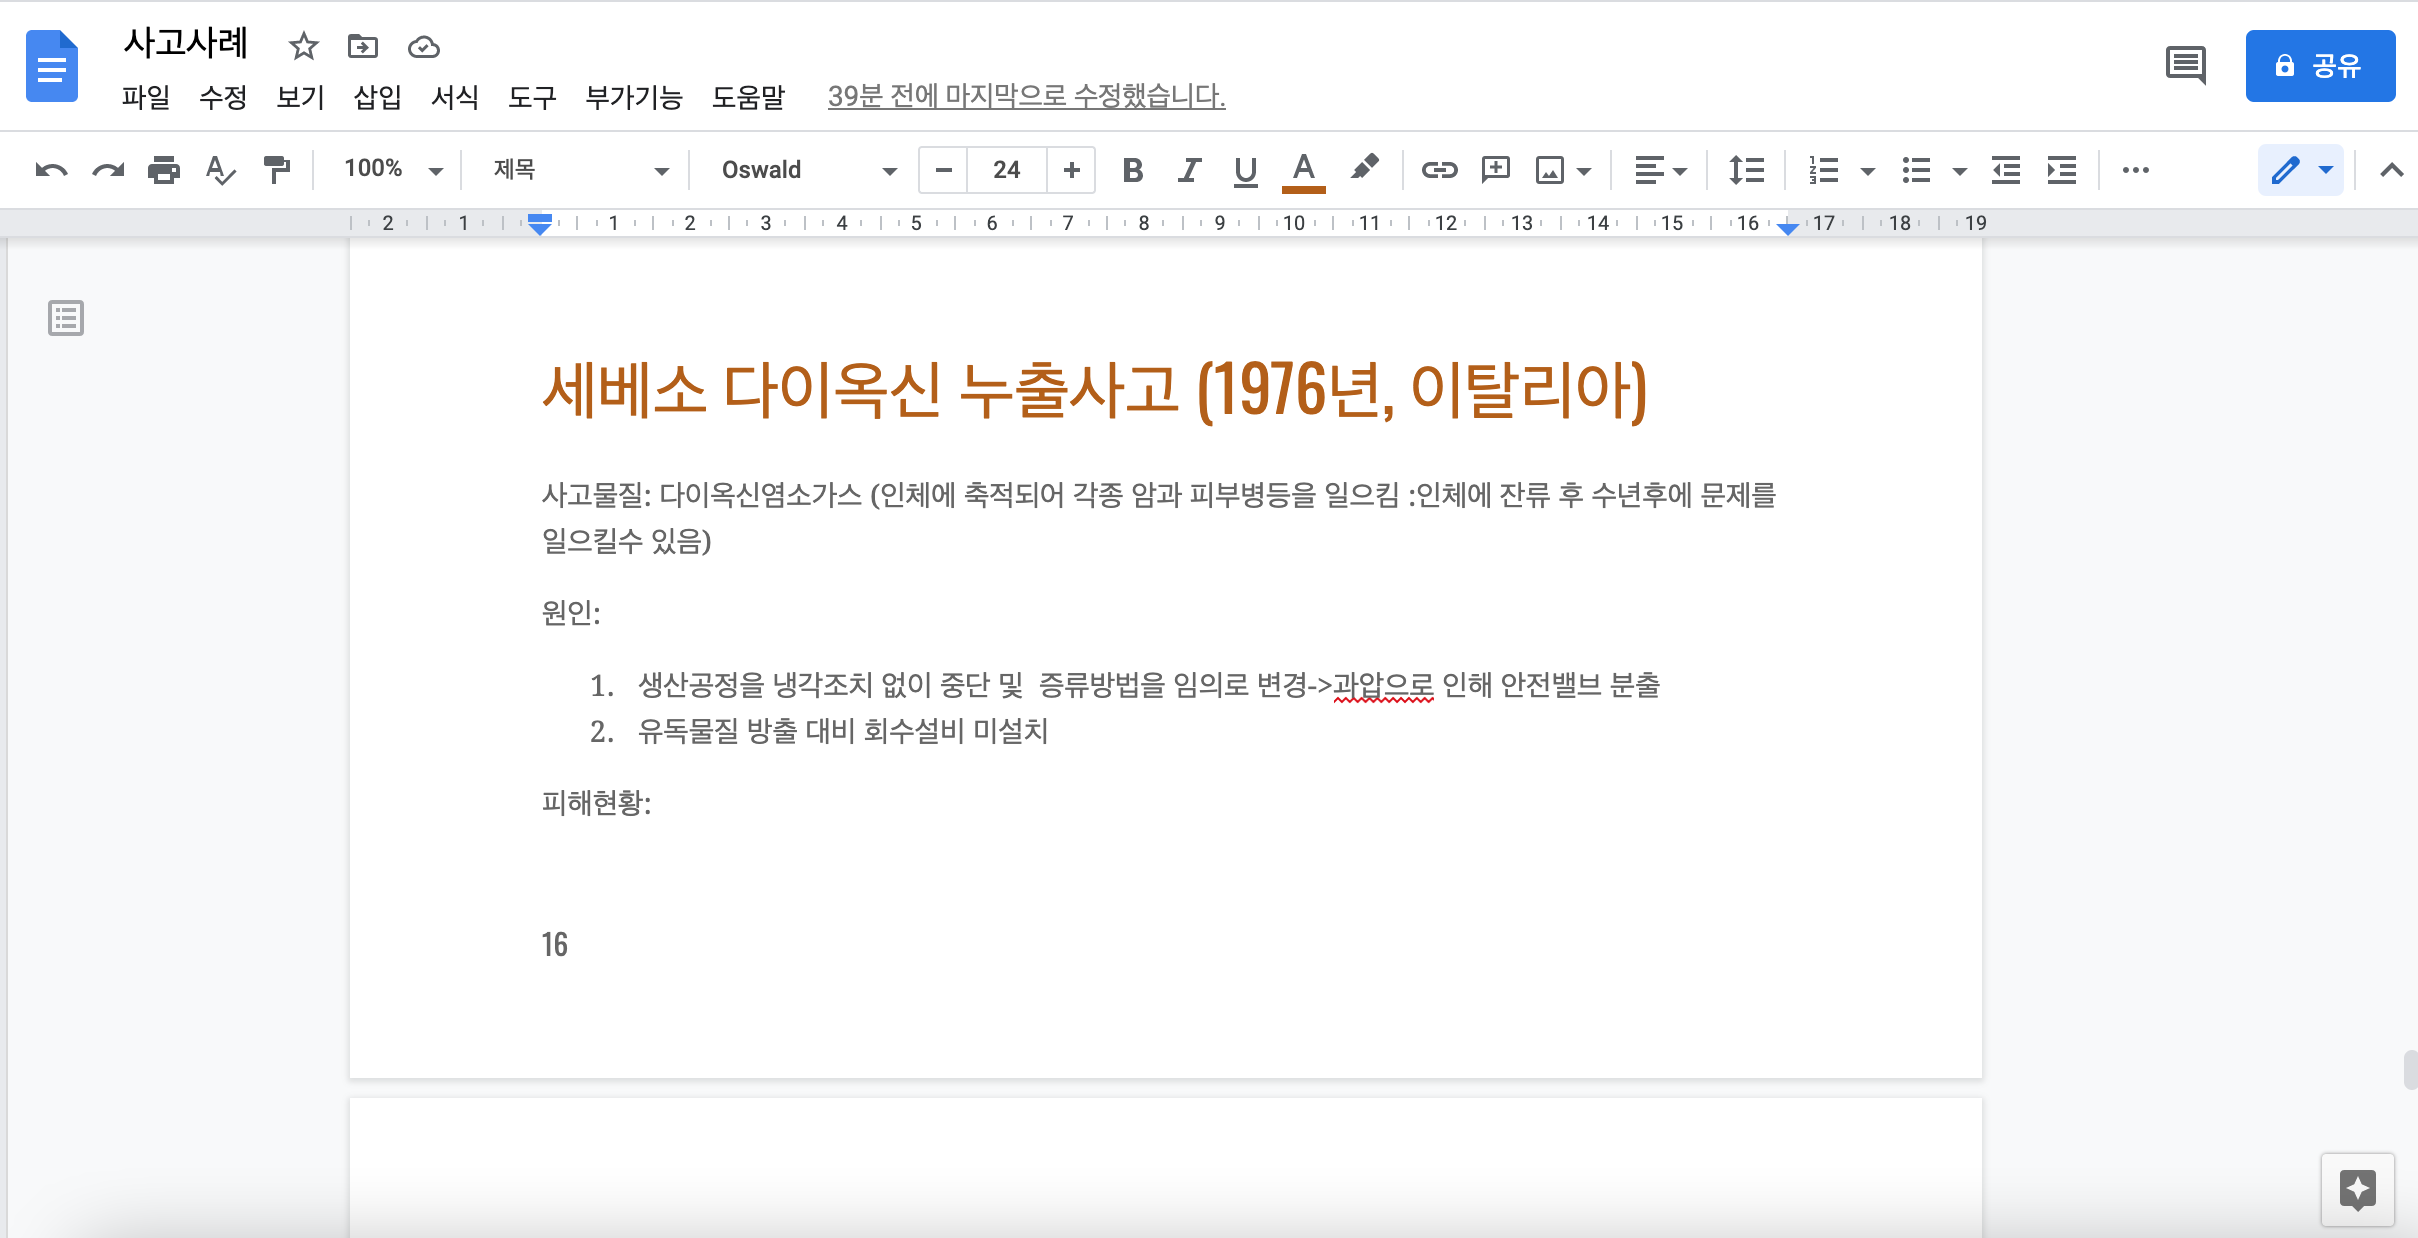The width and height of the screenshot is (2418, 1238).
Task: Click list item 유독물질 방출 대비 회수설비 미설치
Action: click(x=842, y=731)
